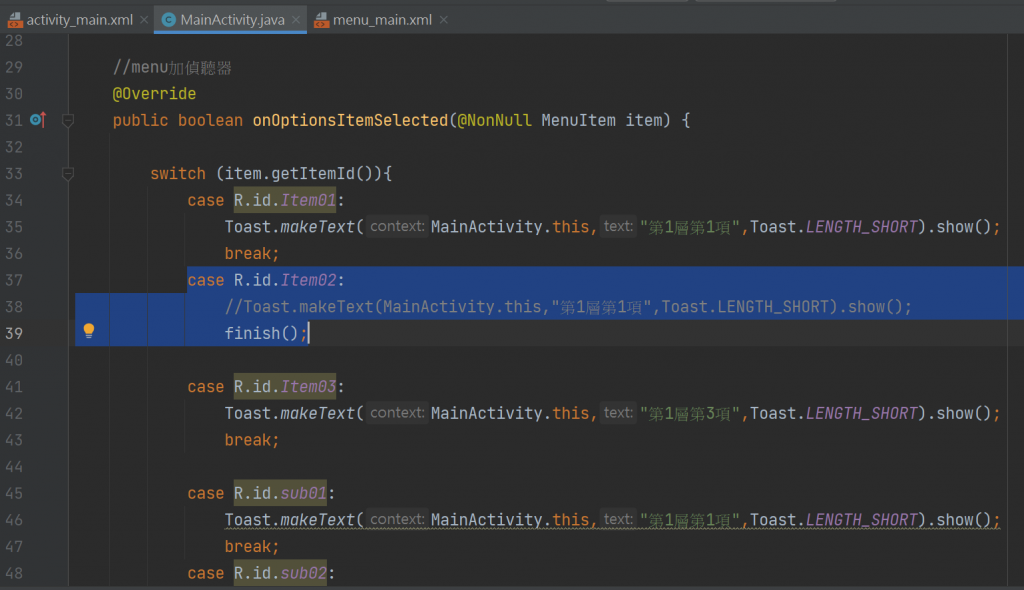Click the @Override annotation
Viewport: 1024px width, 590px height.
pyautogui.click(x=154, y=94)
